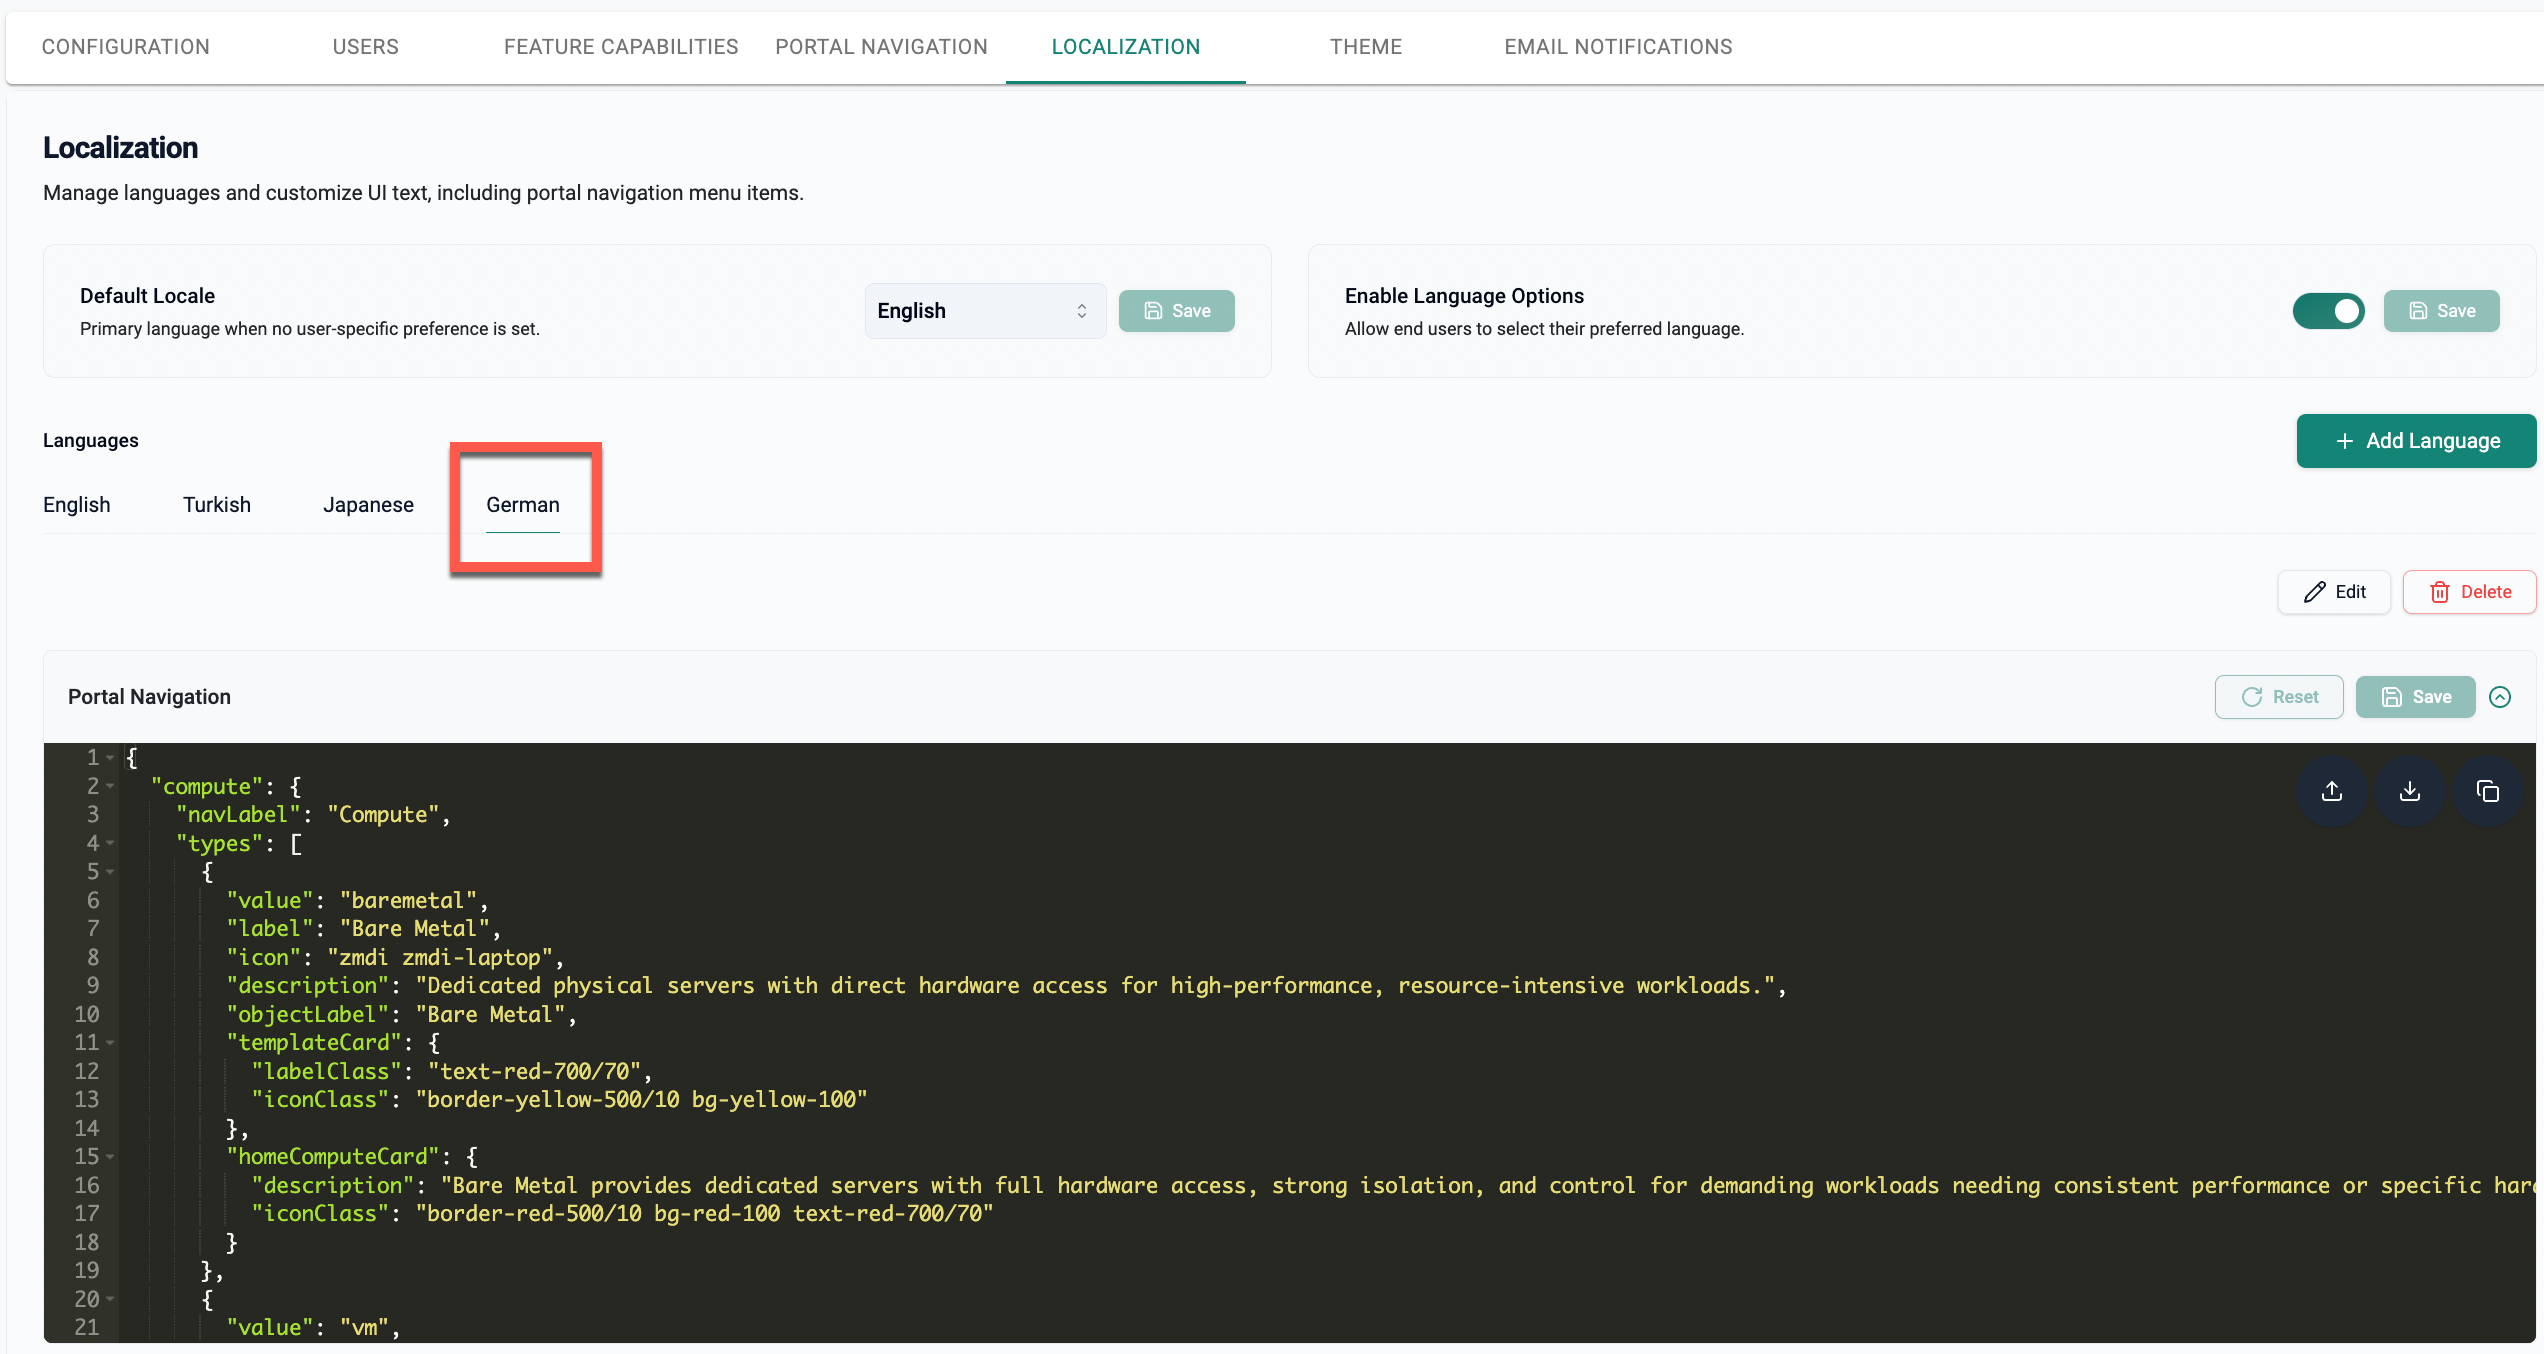2544x1354 pixels.
Task: Select the Japanese language tab
Action: pyautogui.click(x=368, y=505)
